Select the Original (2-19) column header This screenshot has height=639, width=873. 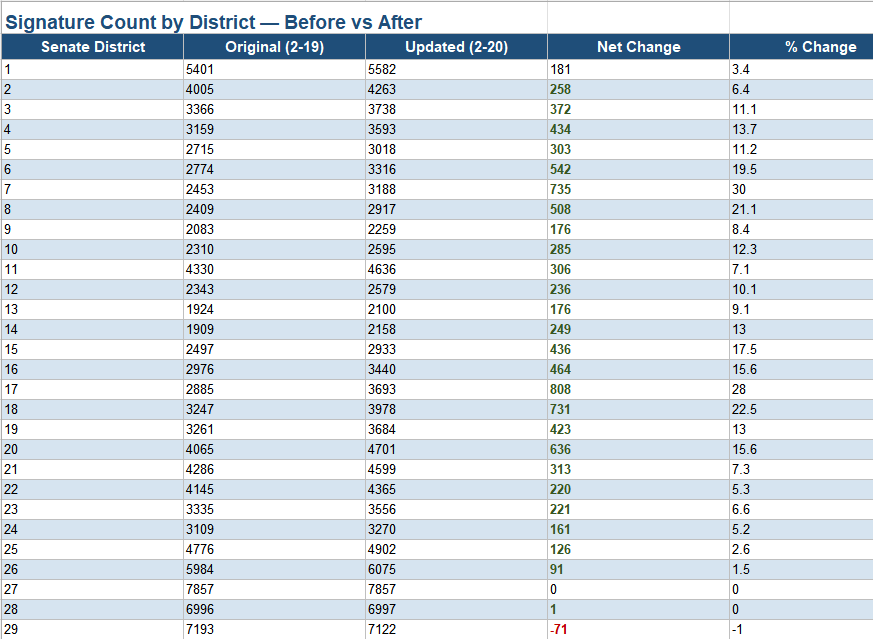coord(274,47)
